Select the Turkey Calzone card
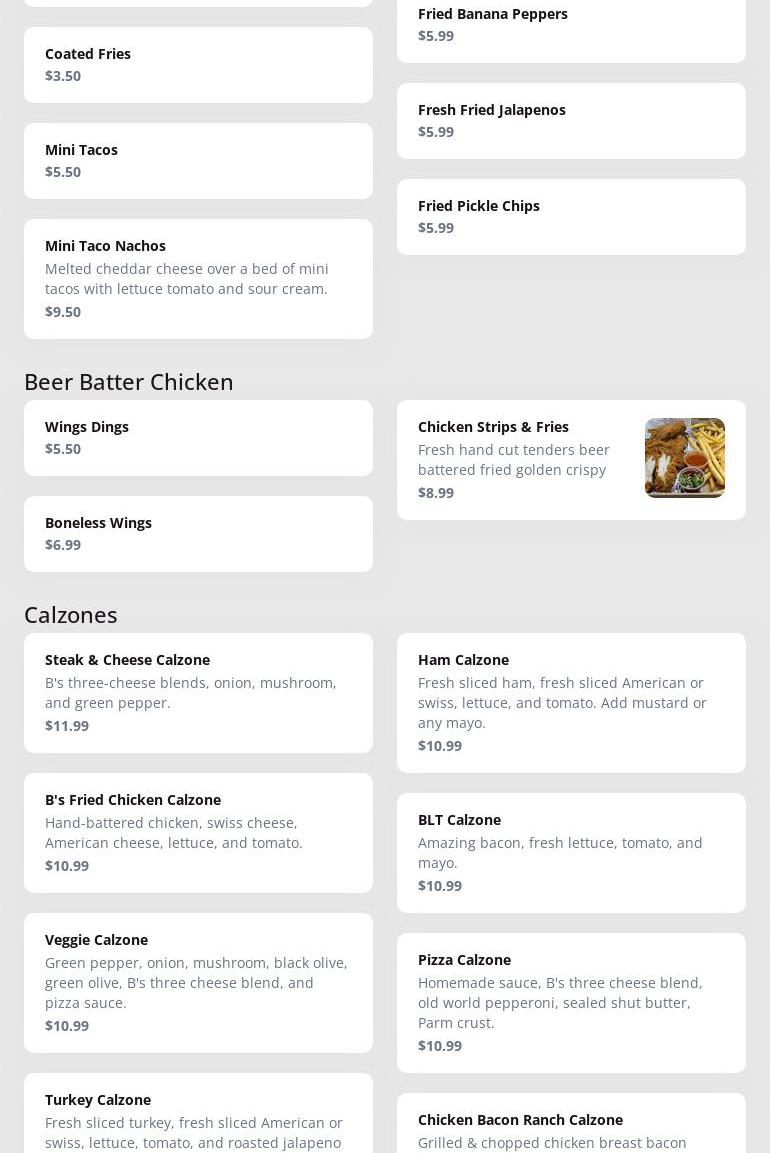 click(x=199, y=1113)
